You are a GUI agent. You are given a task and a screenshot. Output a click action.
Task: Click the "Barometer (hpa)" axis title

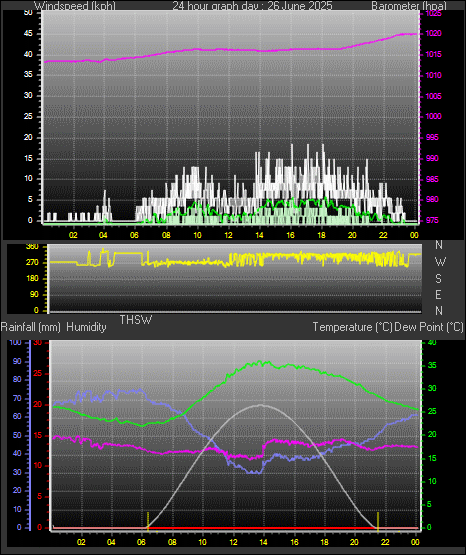point(409,6)
